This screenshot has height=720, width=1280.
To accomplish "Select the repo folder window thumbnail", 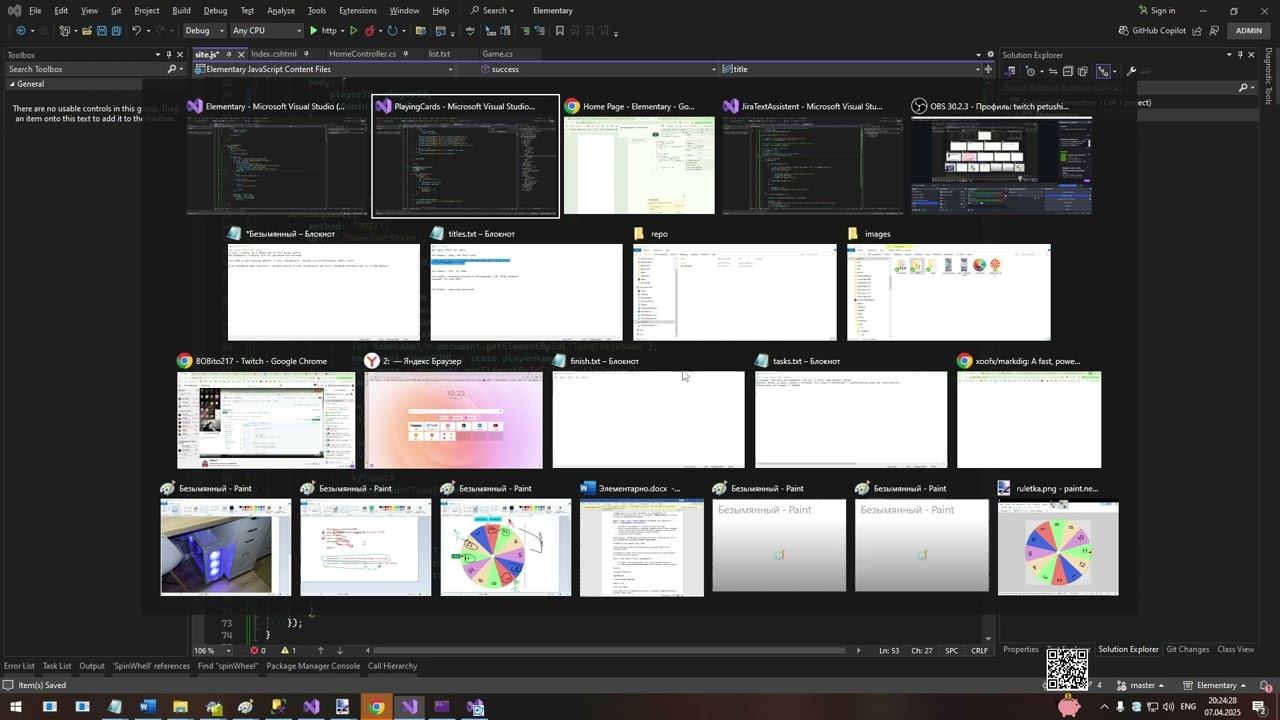I will tap(735, 284).
